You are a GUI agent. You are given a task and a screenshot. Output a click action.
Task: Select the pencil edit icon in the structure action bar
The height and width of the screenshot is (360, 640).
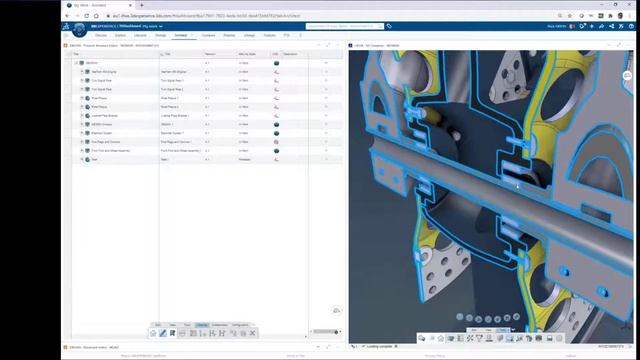click(163, 333)
